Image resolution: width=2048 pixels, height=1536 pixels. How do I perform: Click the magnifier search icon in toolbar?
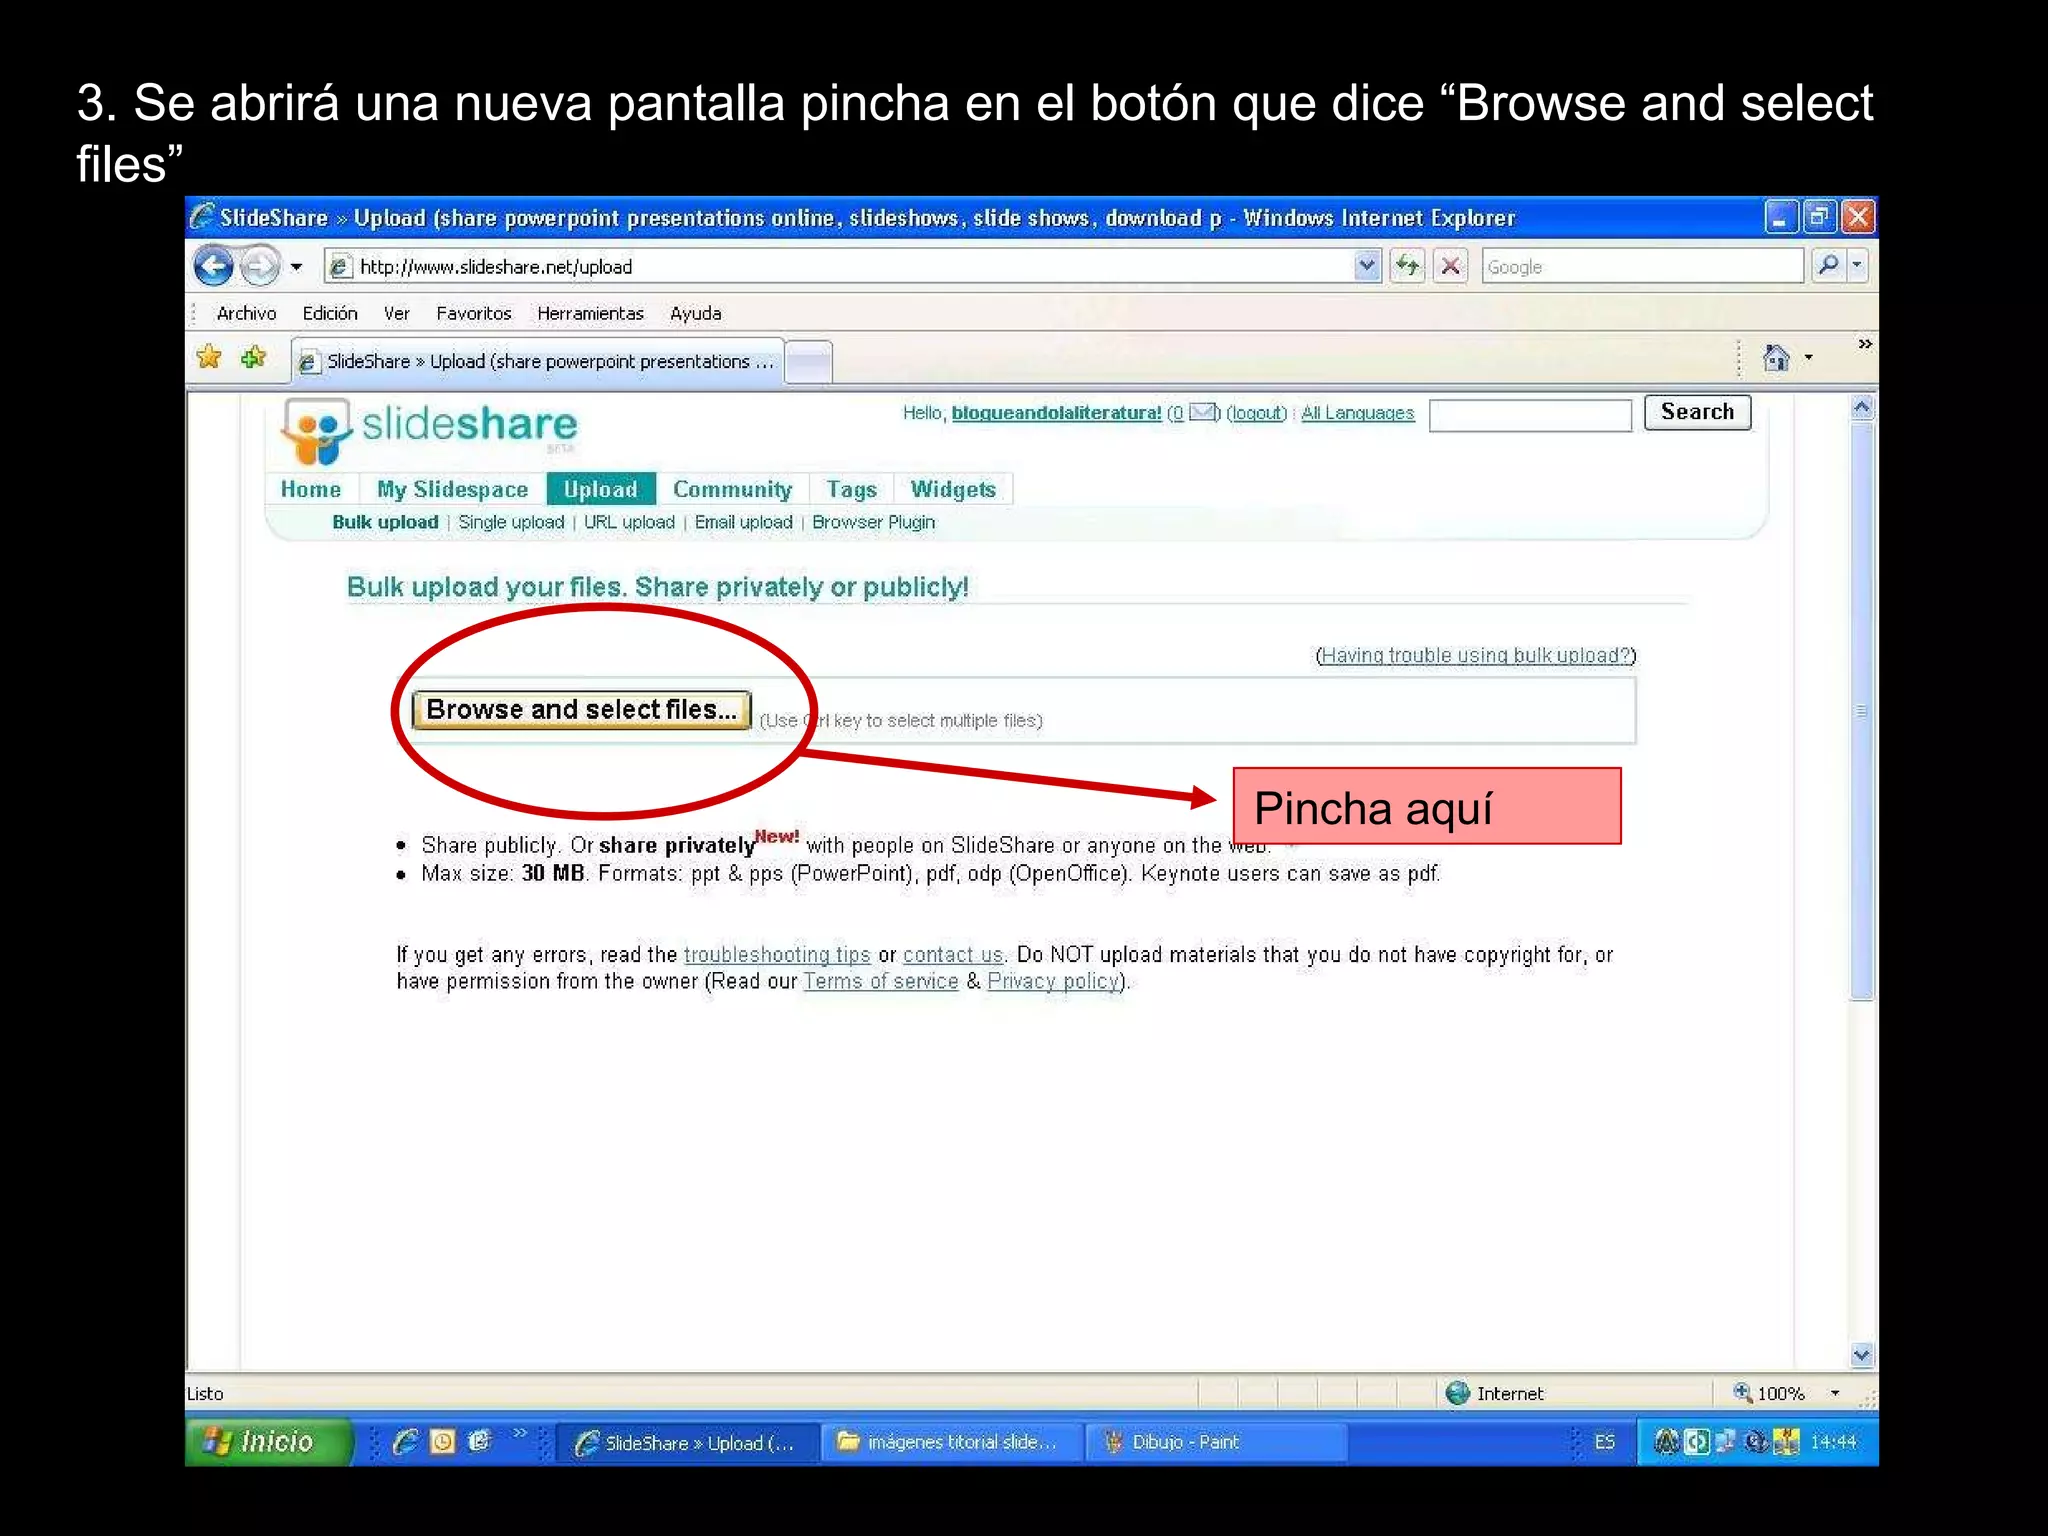pyautogui.click(x=1828, y=265)
